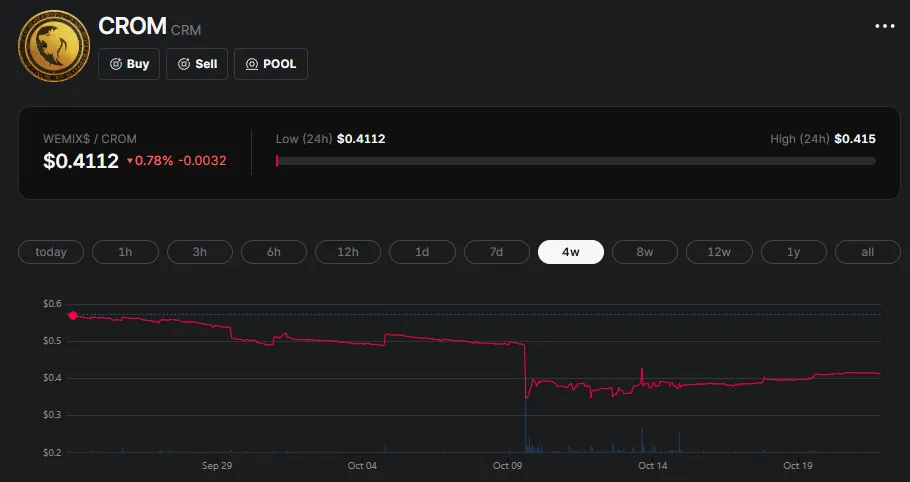
Task: Select the 12h time range
Action: (348, 252)
